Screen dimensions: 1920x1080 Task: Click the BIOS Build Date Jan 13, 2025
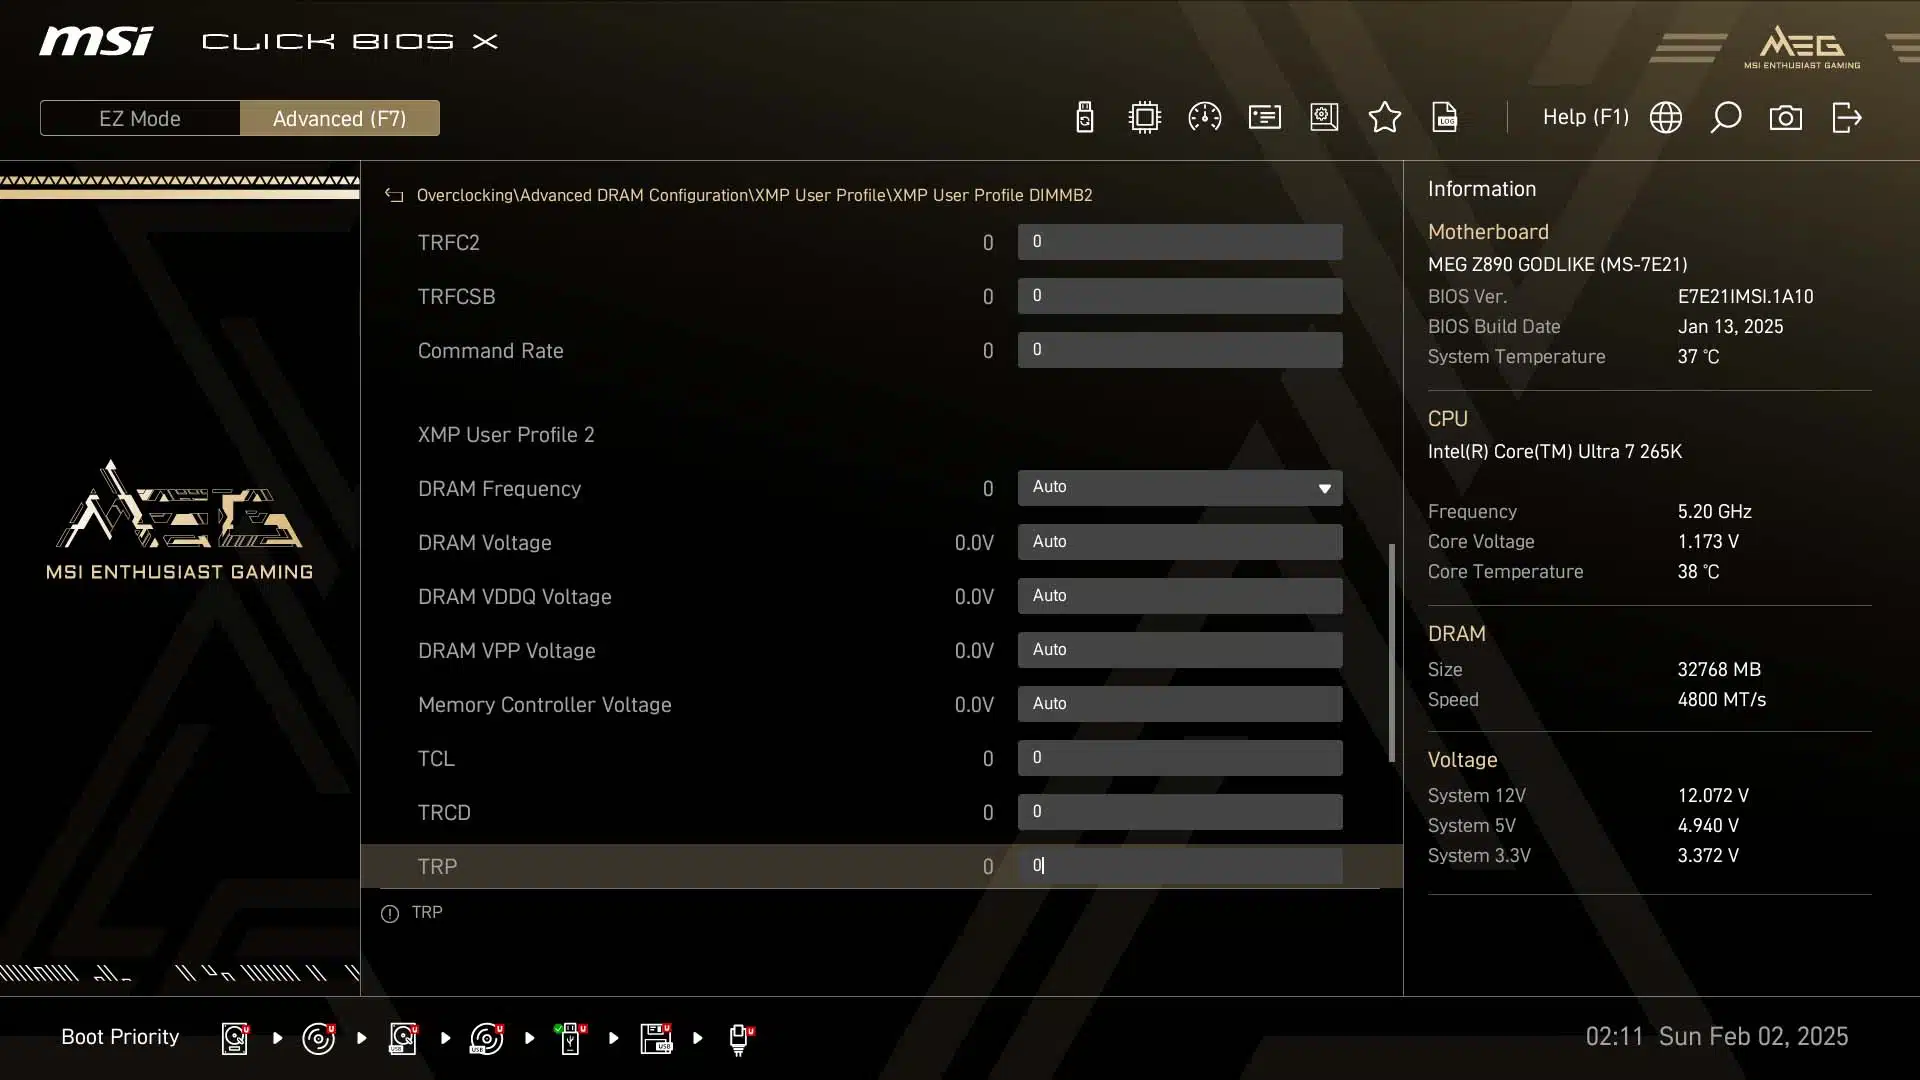coord(1730,327)
